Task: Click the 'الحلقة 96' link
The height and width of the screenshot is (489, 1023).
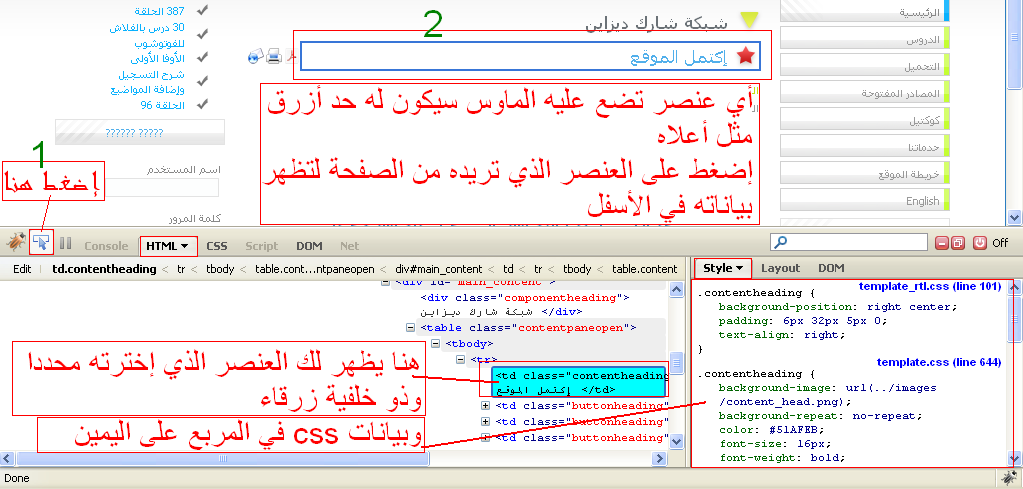Action: click(x=162, y=105)
